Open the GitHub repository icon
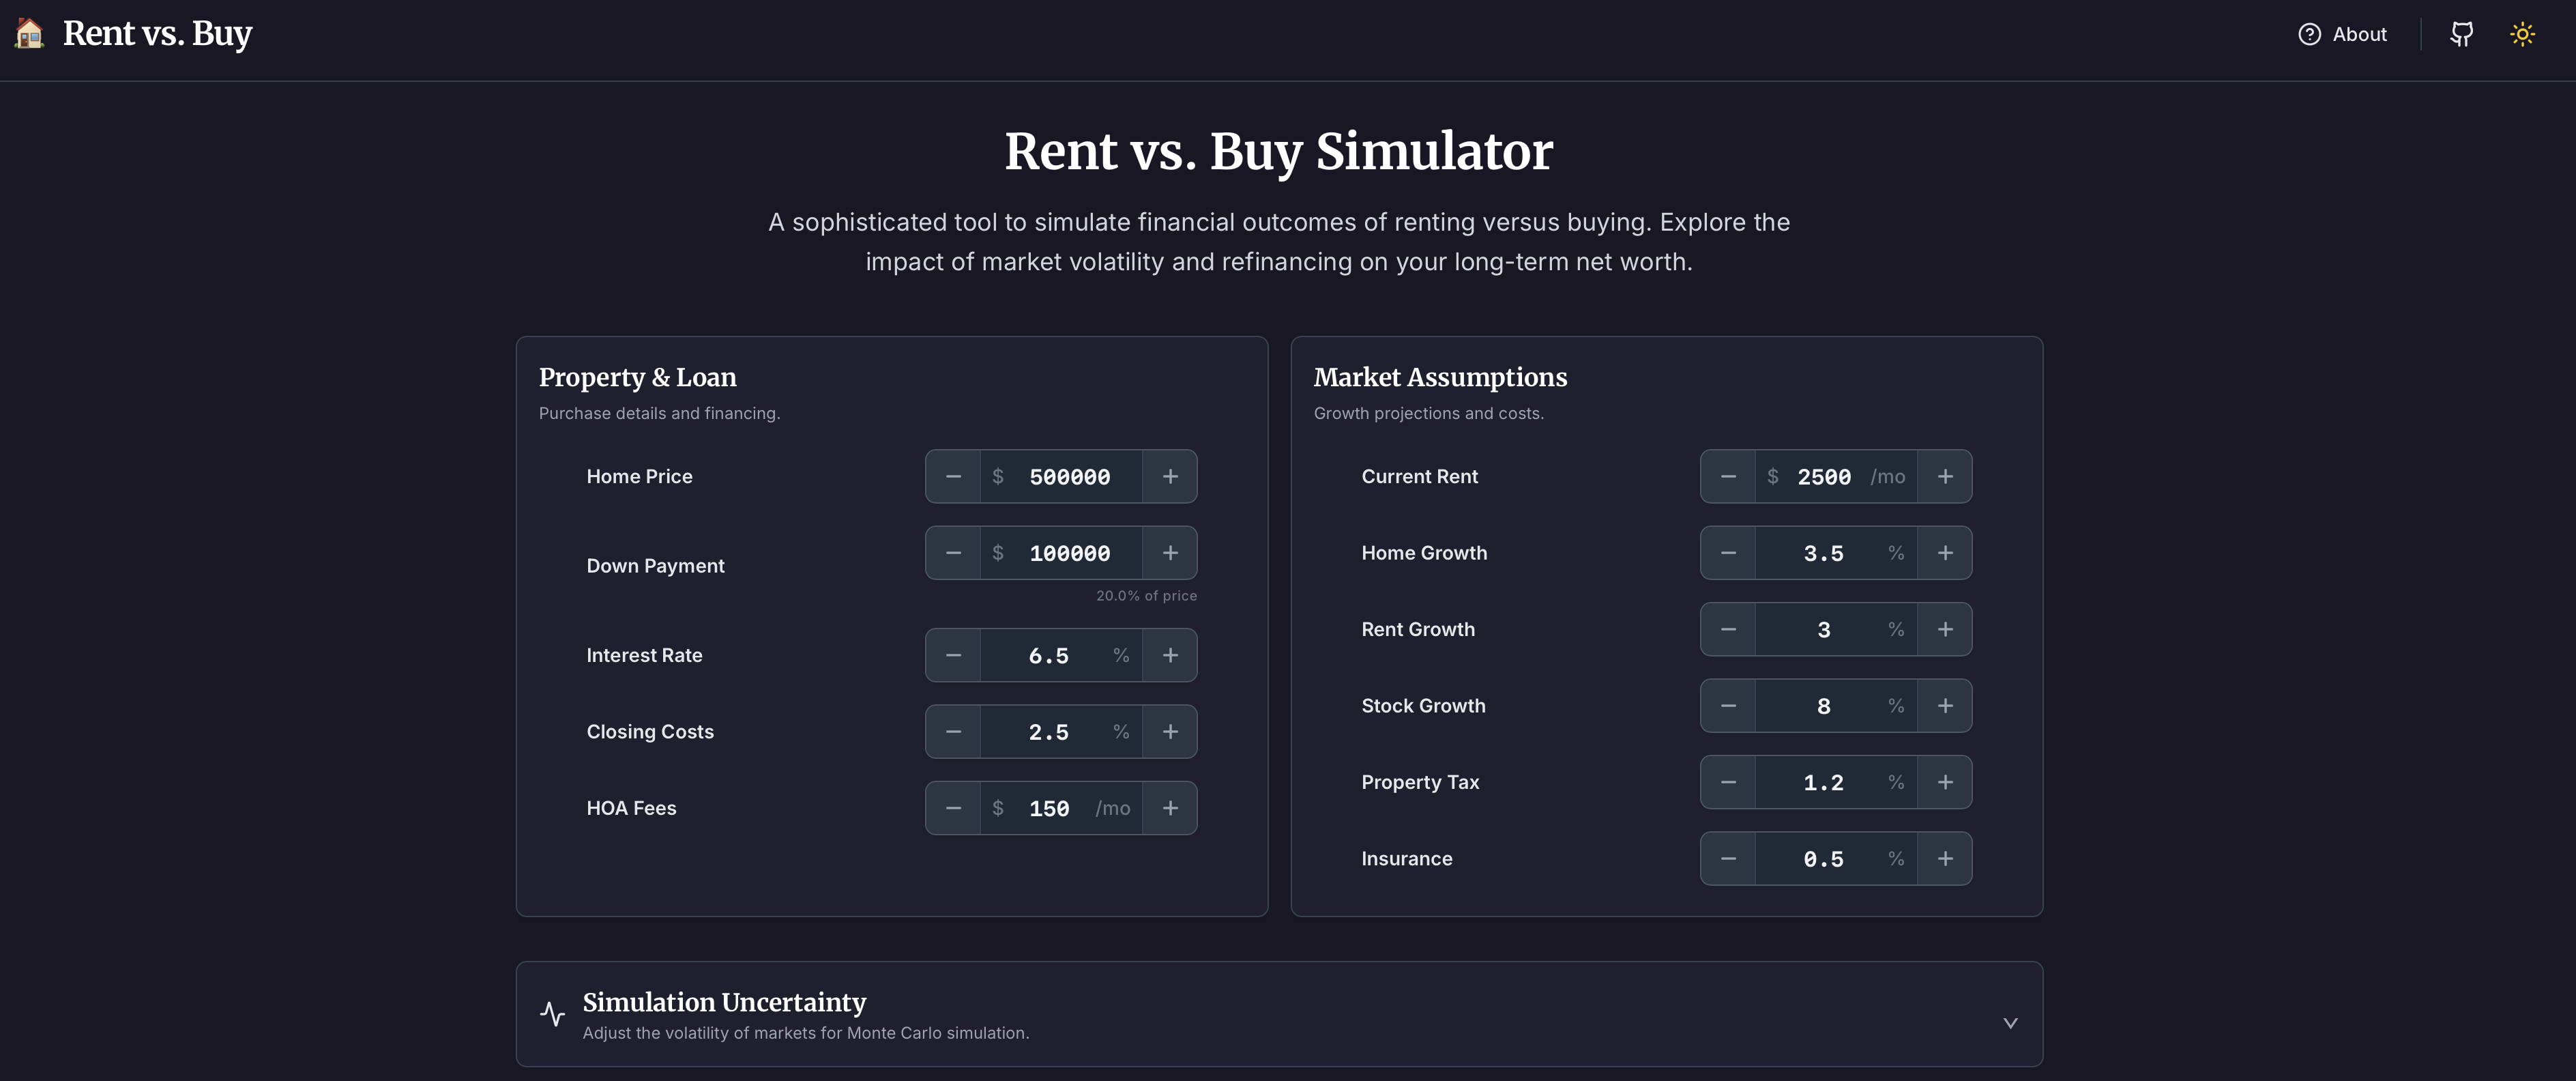 tap(2461, 33)
